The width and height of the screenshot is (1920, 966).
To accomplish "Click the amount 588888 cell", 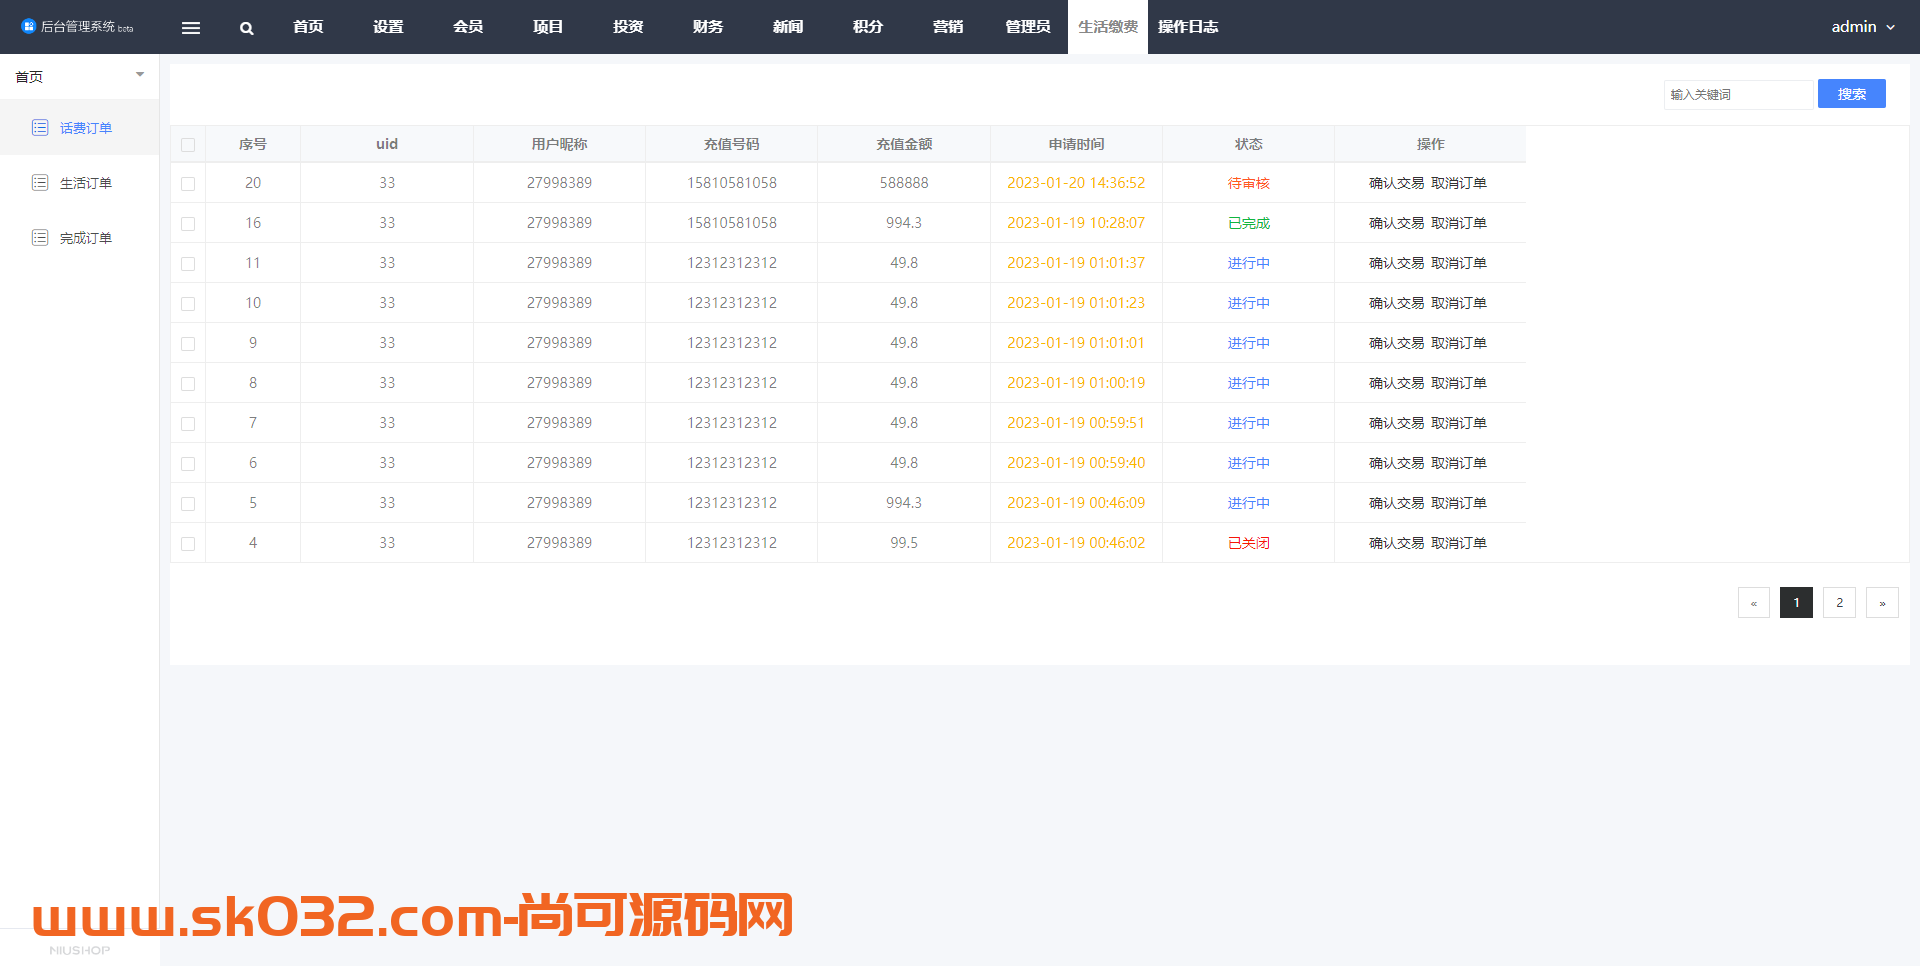I will point(904,183).
